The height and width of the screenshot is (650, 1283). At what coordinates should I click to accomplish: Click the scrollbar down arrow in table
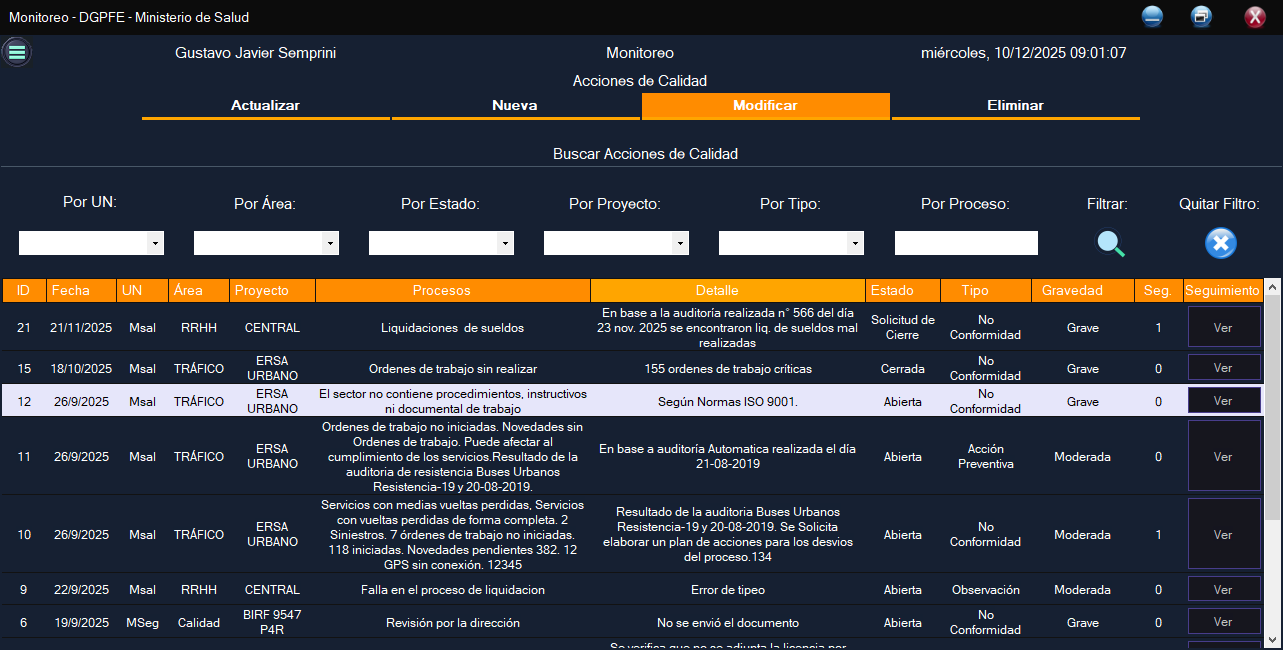point(1273,639)
